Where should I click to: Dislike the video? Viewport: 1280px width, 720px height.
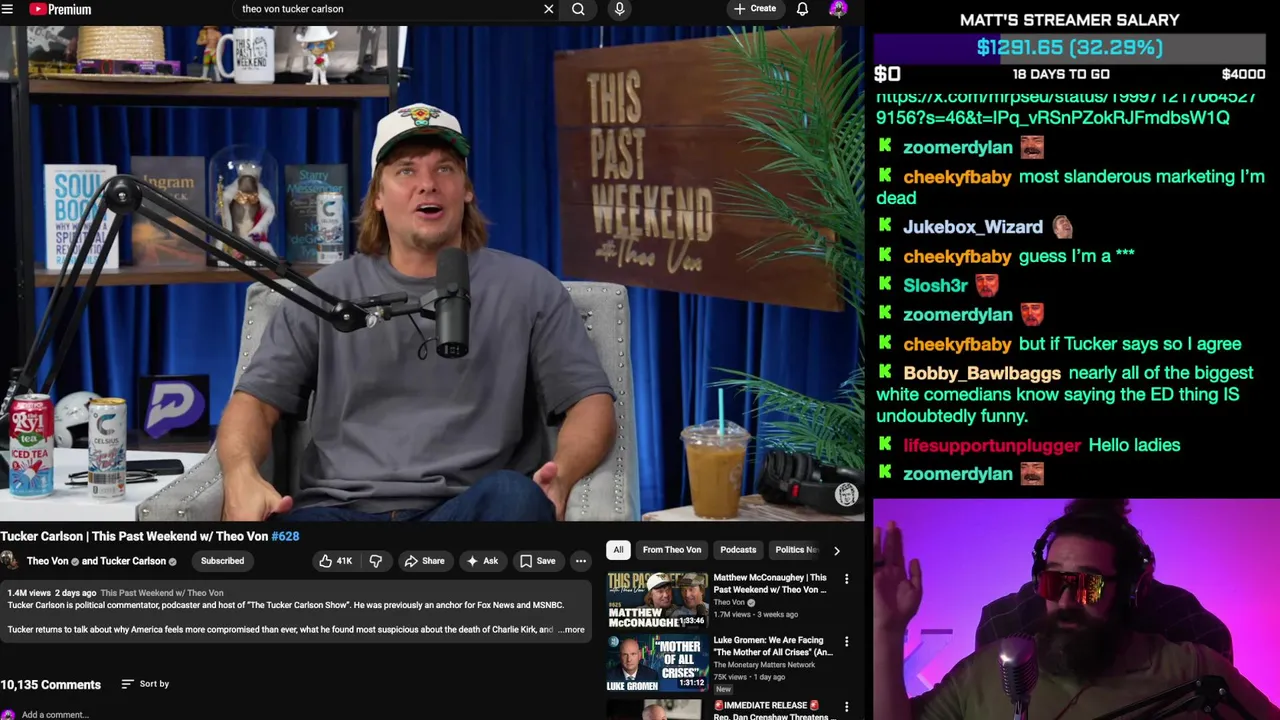(x=375, y=561)
